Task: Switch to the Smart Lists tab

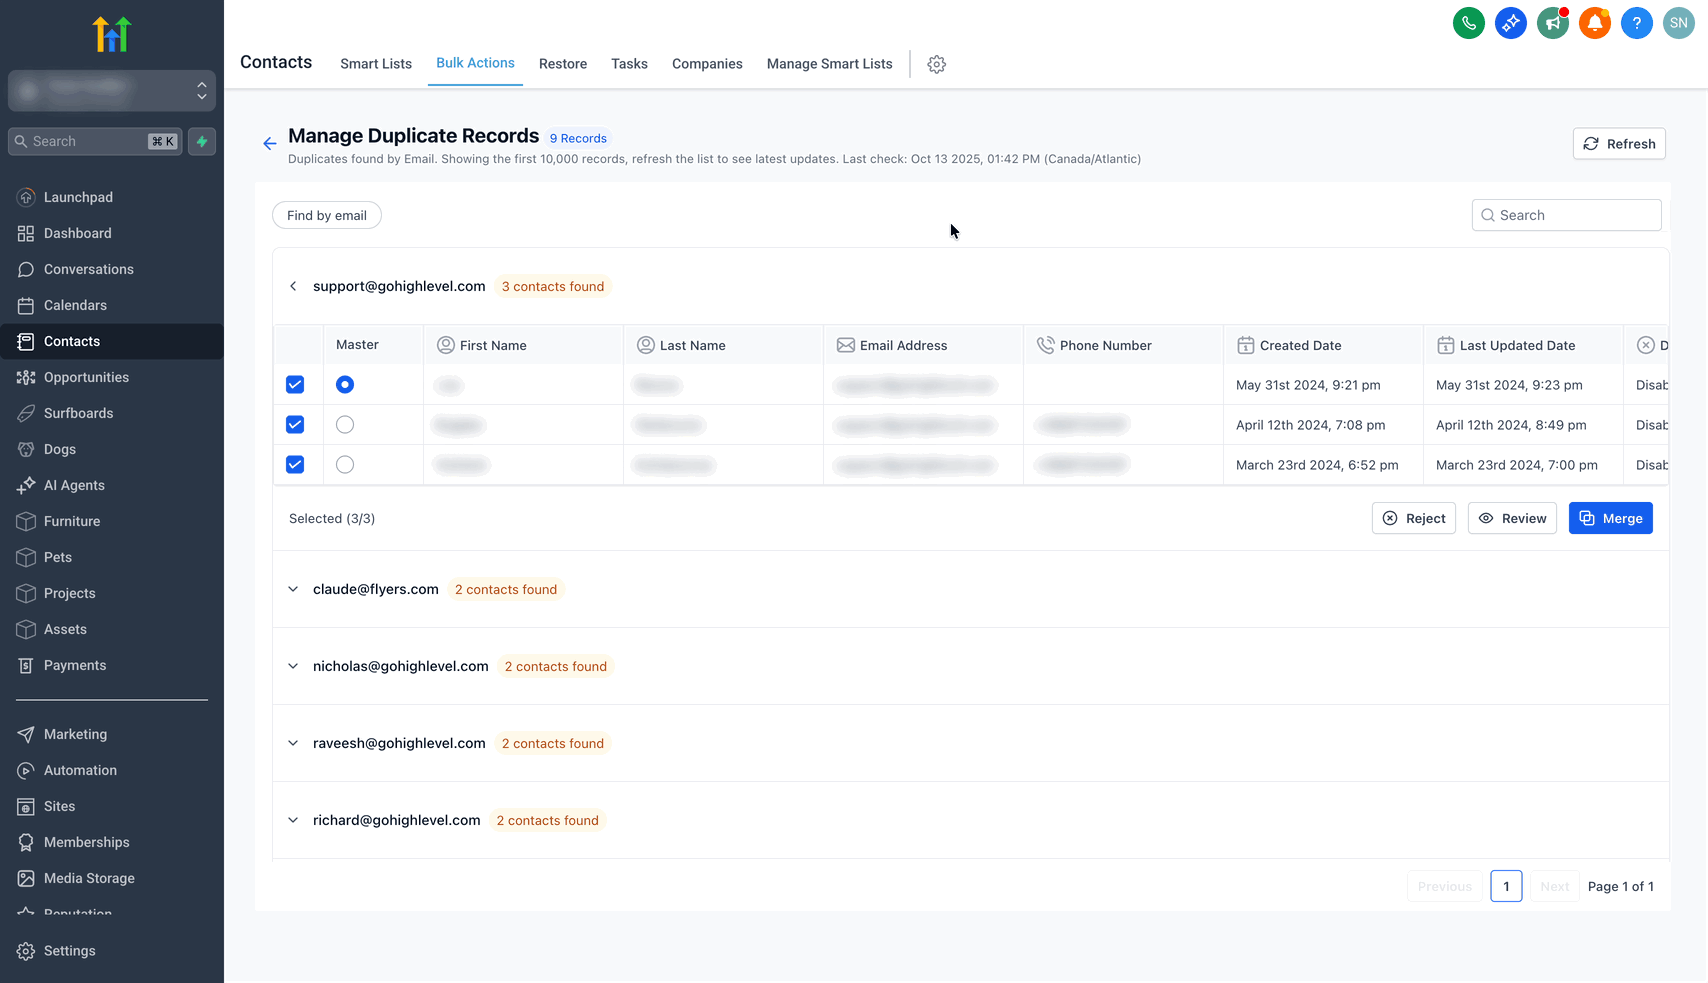Action: click(376, 64)
